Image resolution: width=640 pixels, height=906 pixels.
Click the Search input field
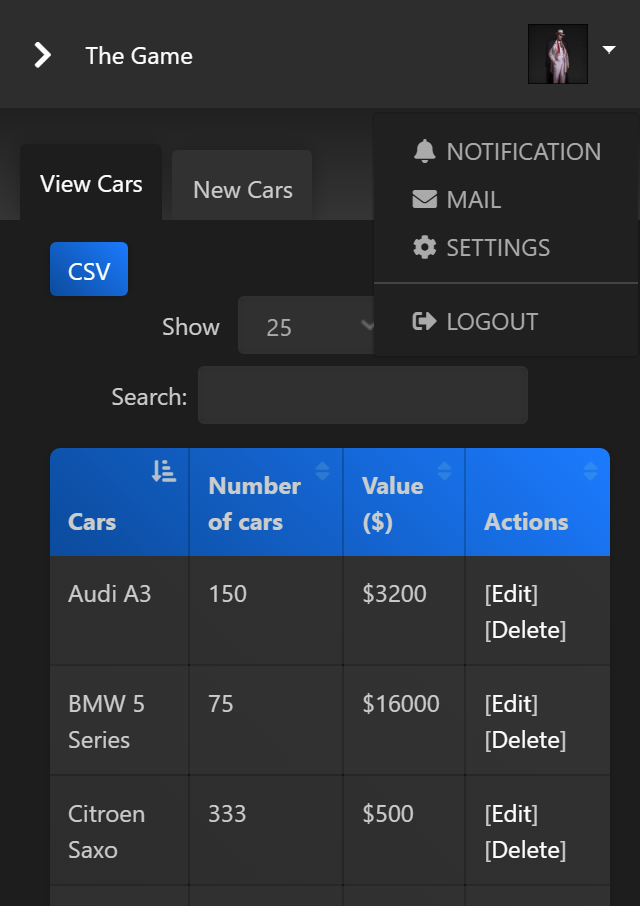pyautogui.click(x=362, y=396)
